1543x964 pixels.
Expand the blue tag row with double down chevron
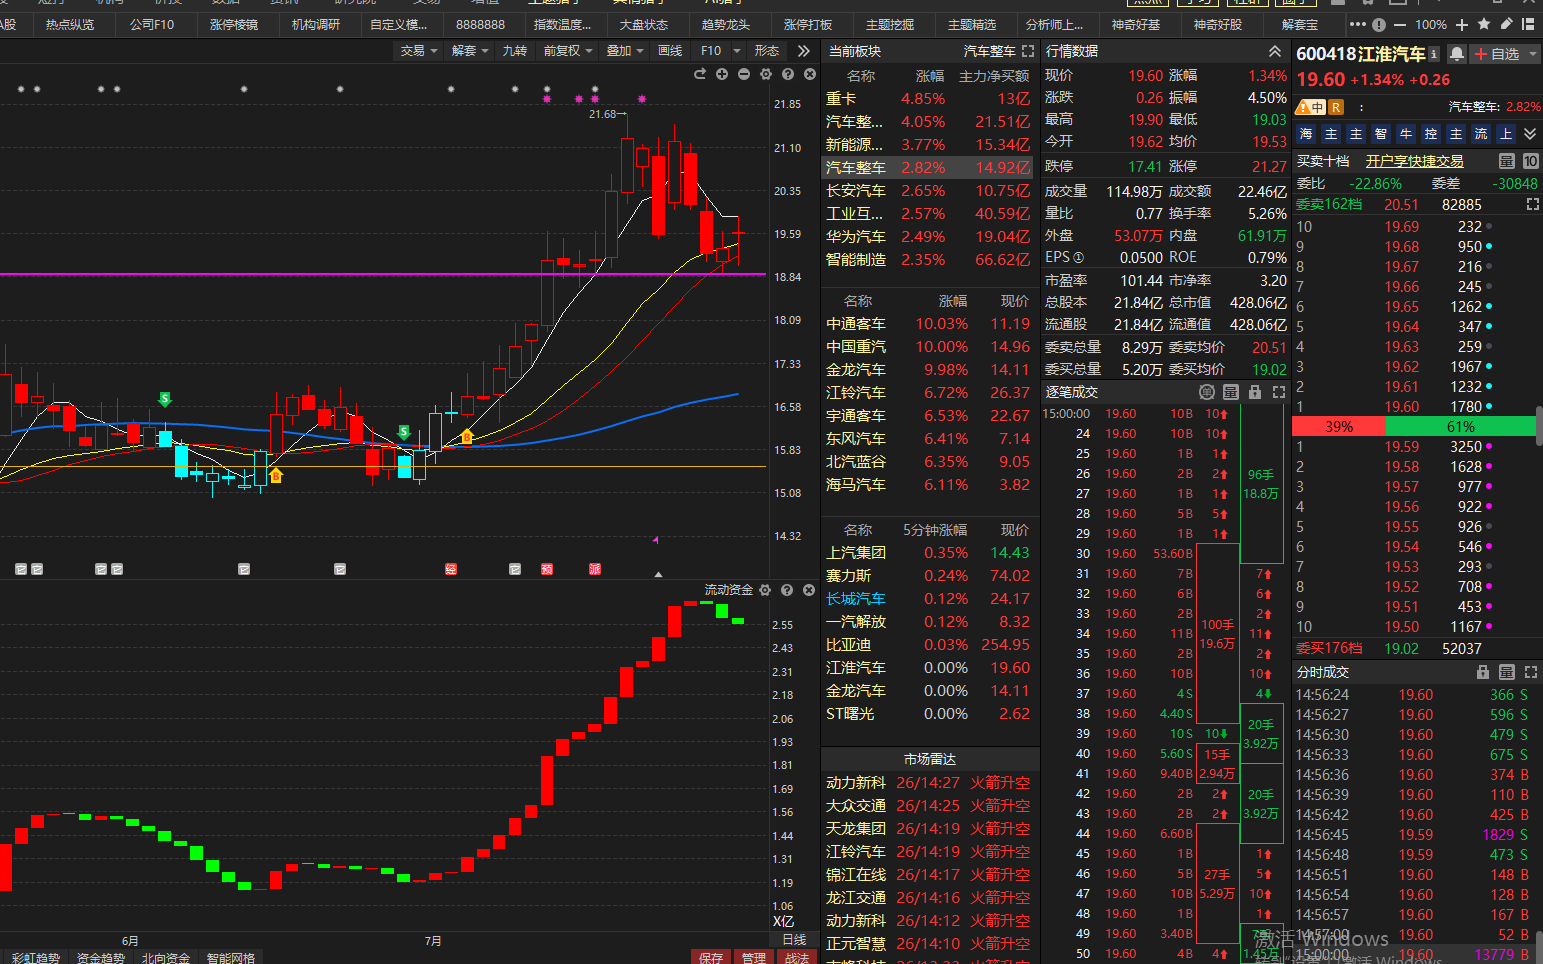click(1530, 134)
